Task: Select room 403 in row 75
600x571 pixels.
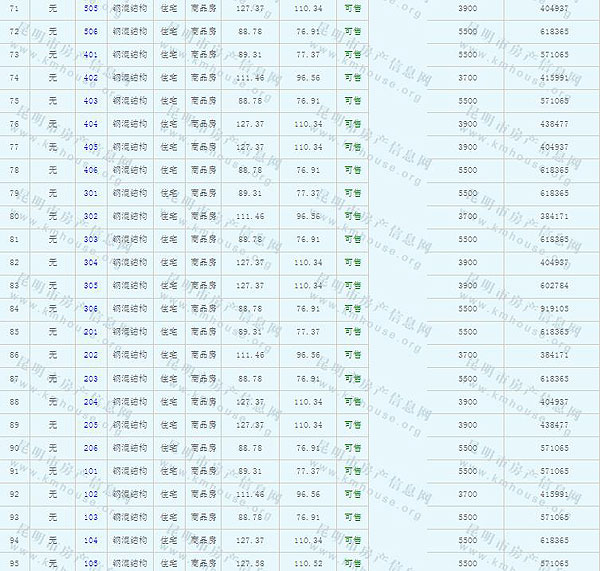Action: 91,100
